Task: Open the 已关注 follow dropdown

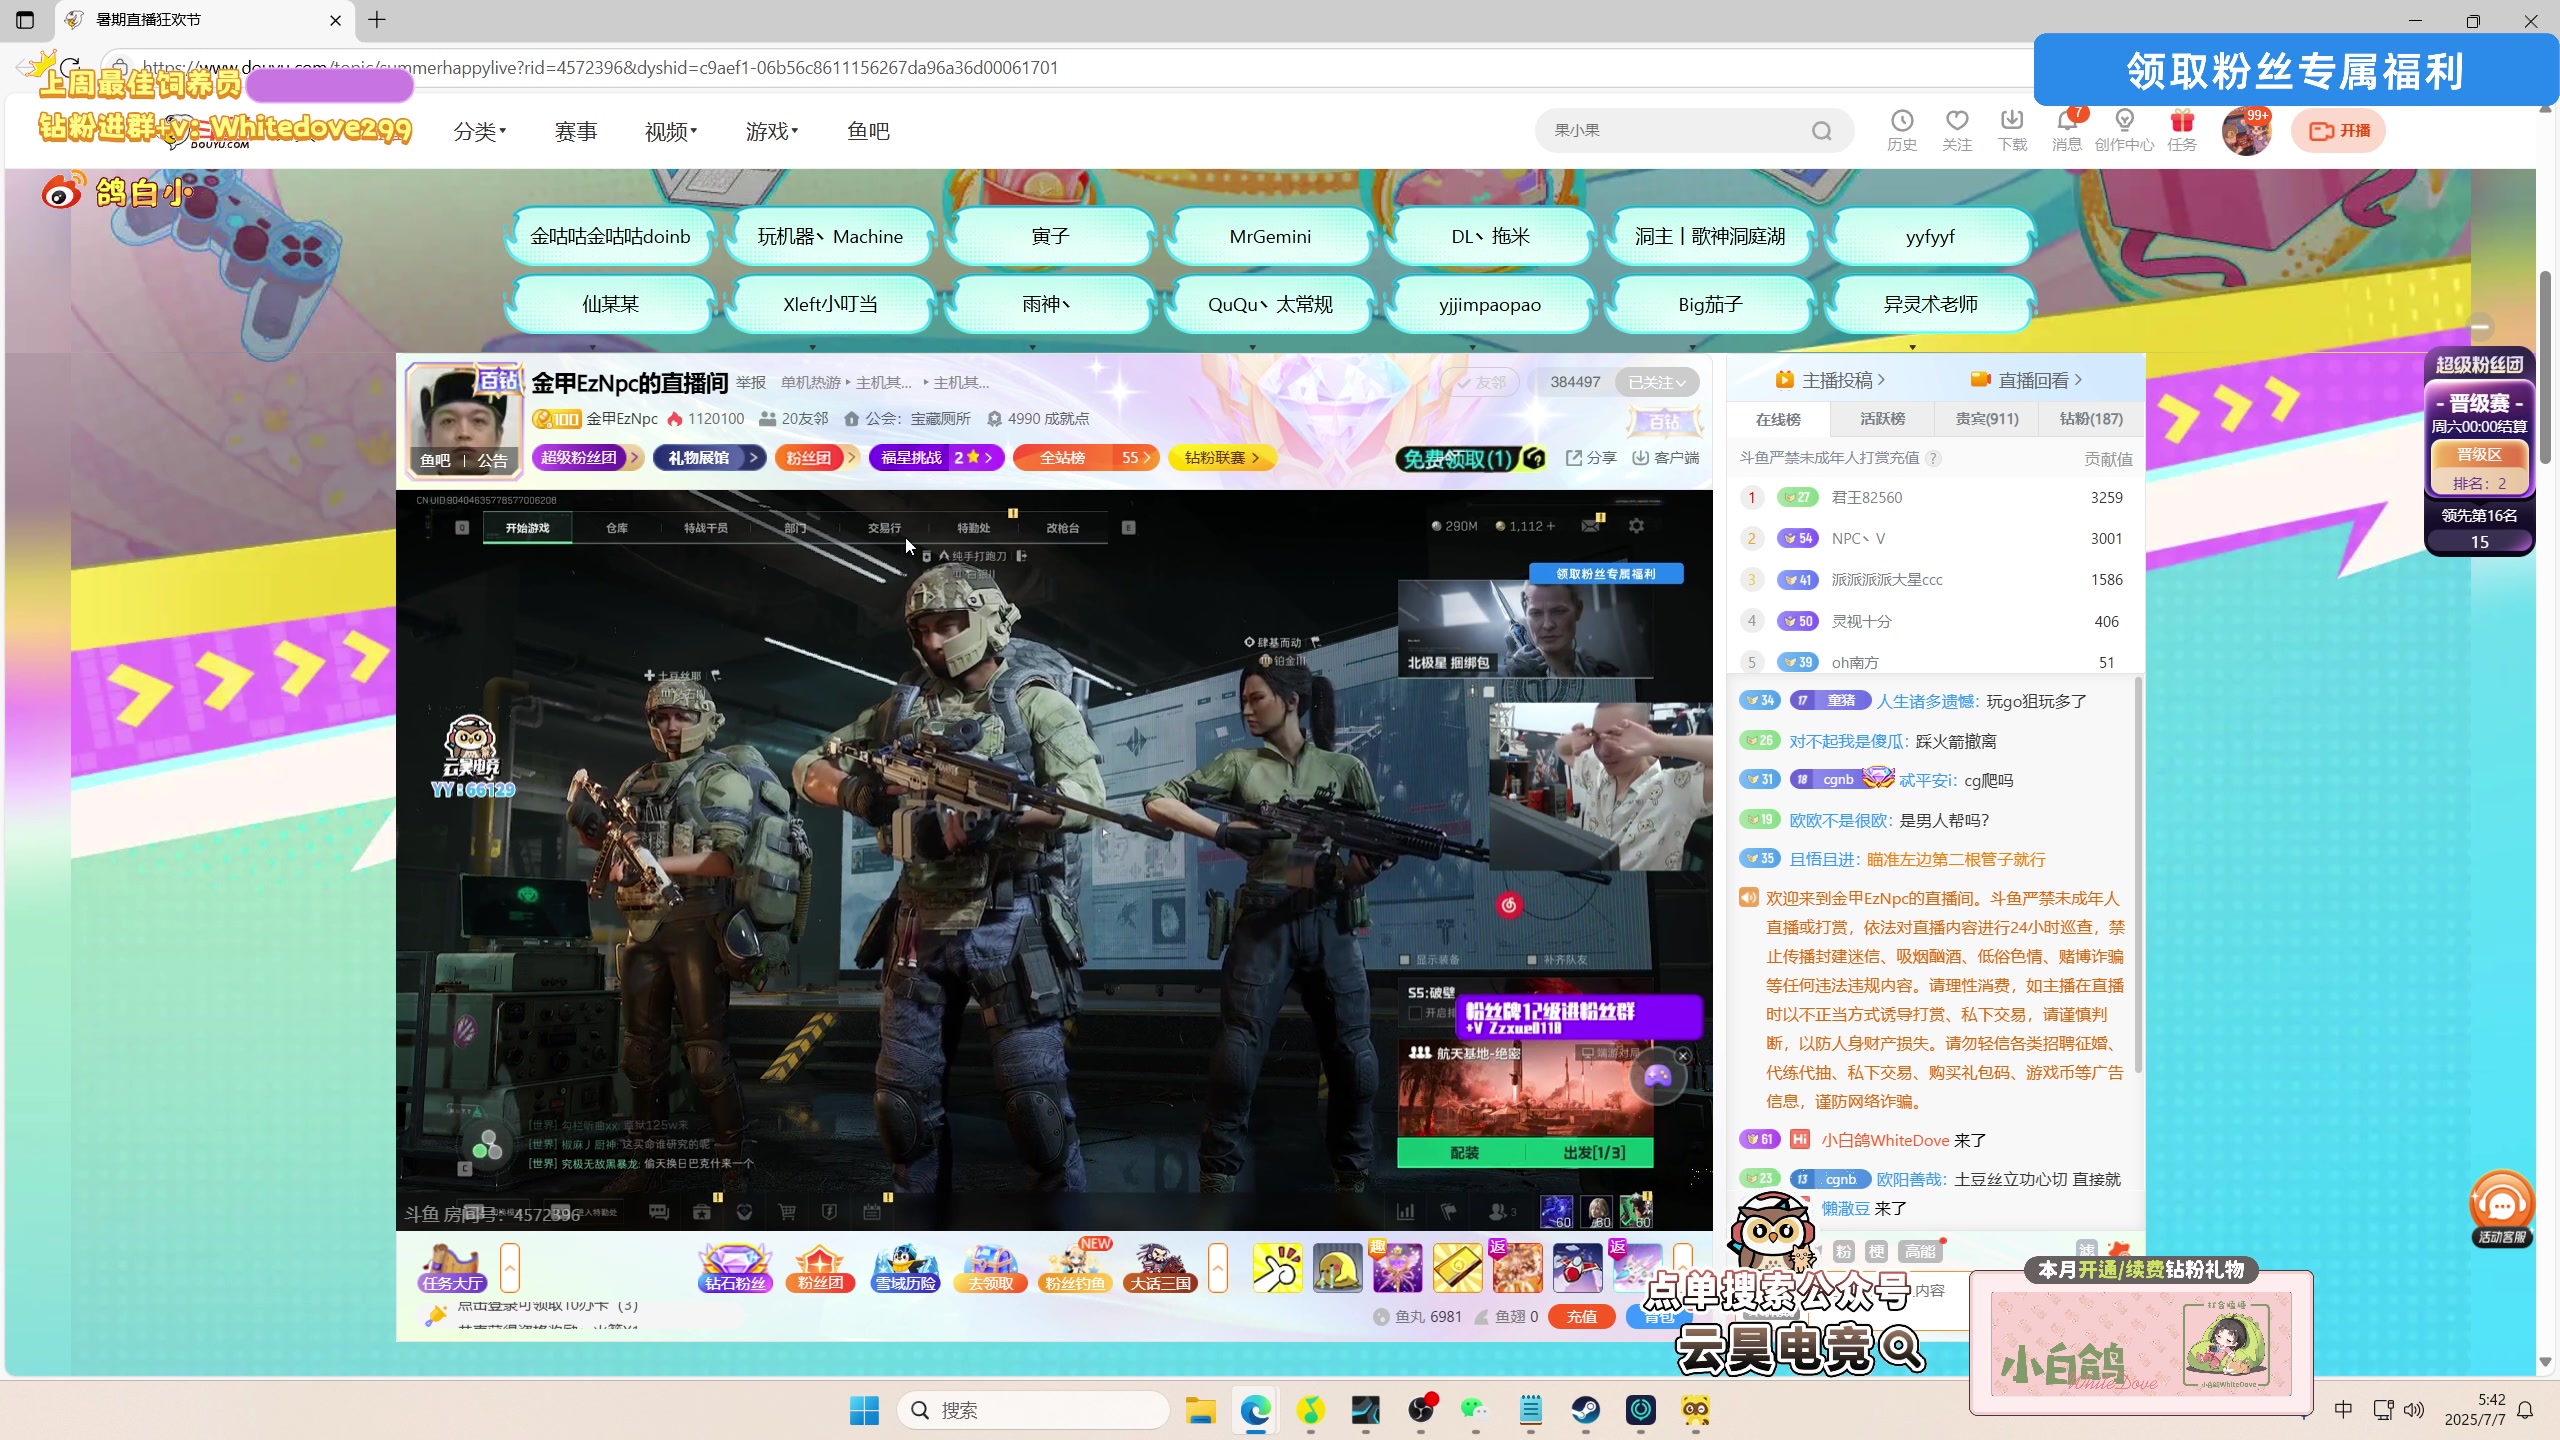Action: (x=1657, y=382)
